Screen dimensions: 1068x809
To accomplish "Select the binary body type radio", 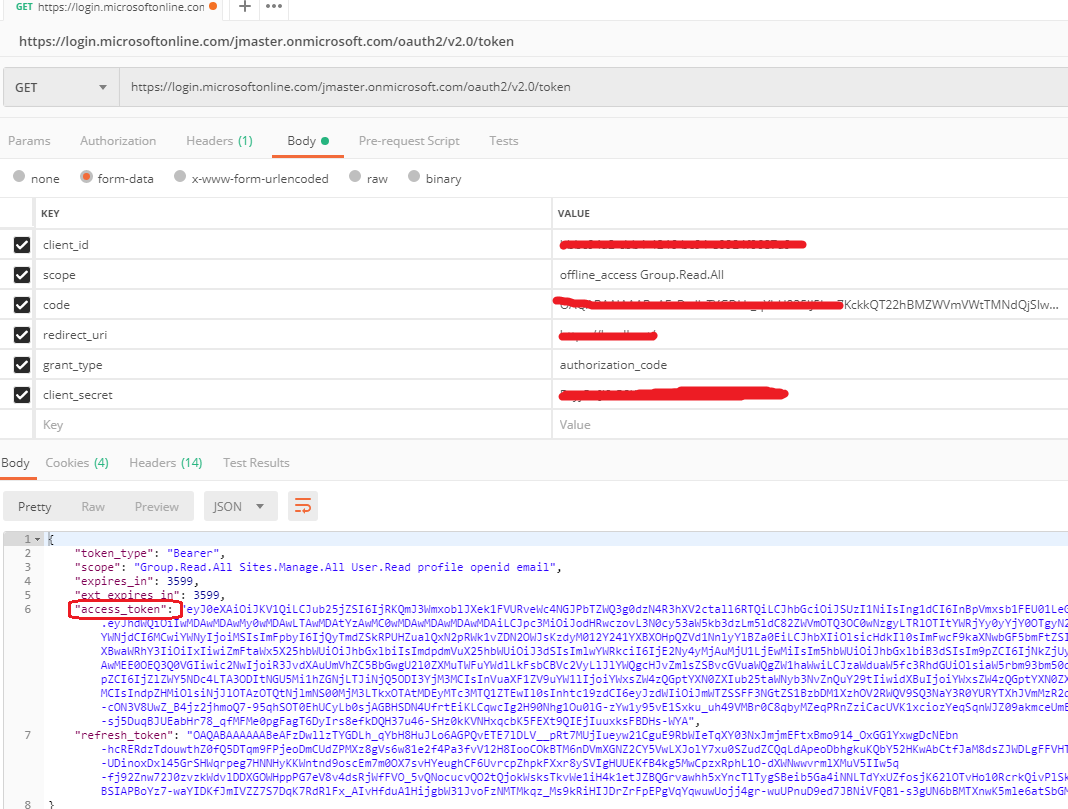I will (x=414, y=176).
